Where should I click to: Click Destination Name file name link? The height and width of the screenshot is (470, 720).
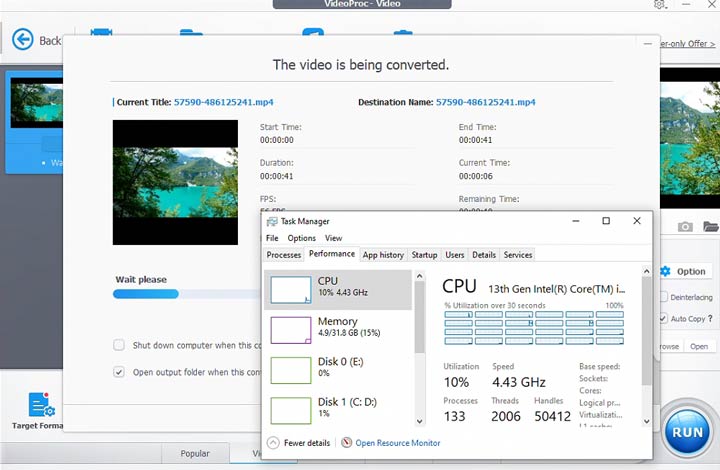[485, 102]
